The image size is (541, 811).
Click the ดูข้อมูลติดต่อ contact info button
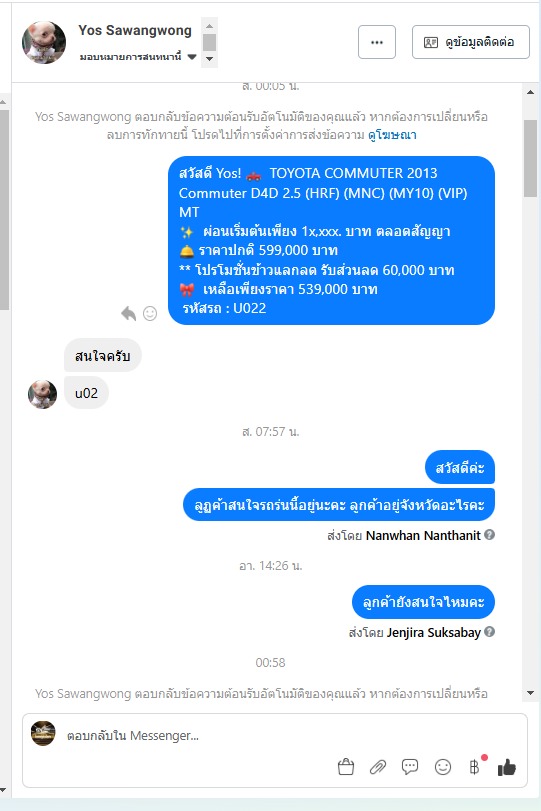click(471, 42)
